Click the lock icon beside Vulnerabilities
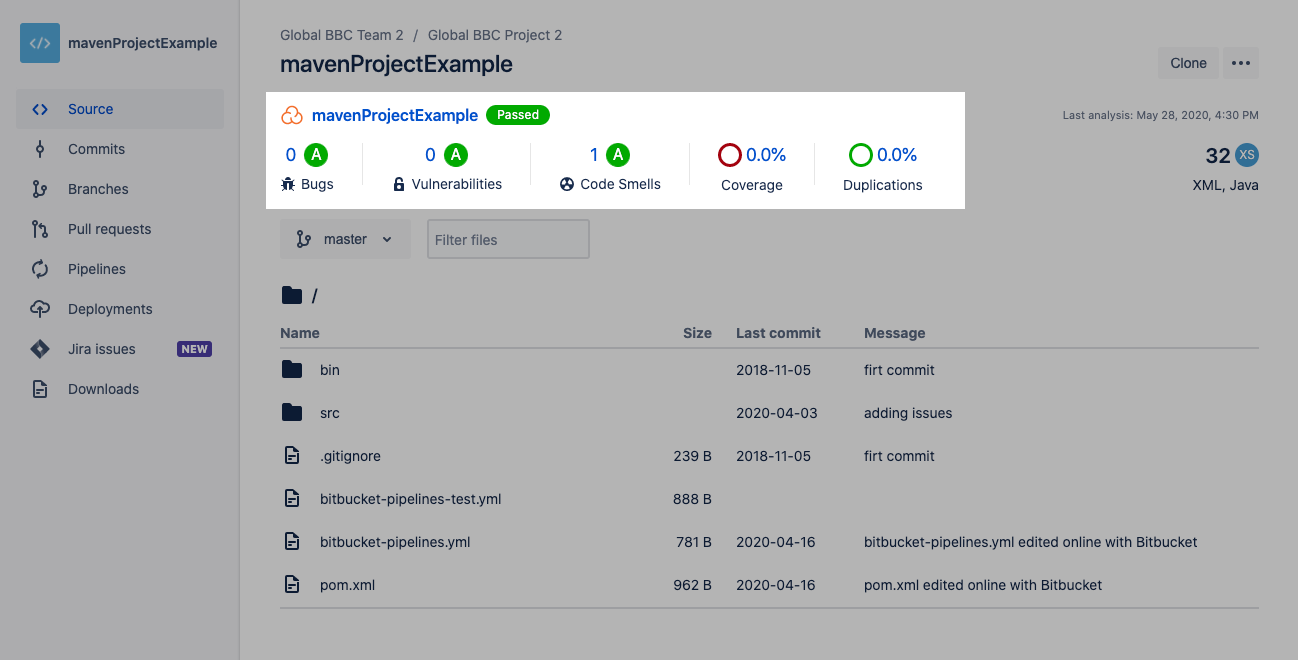Viewport: 1298px width, 660px height. click(x=399, y=184)
